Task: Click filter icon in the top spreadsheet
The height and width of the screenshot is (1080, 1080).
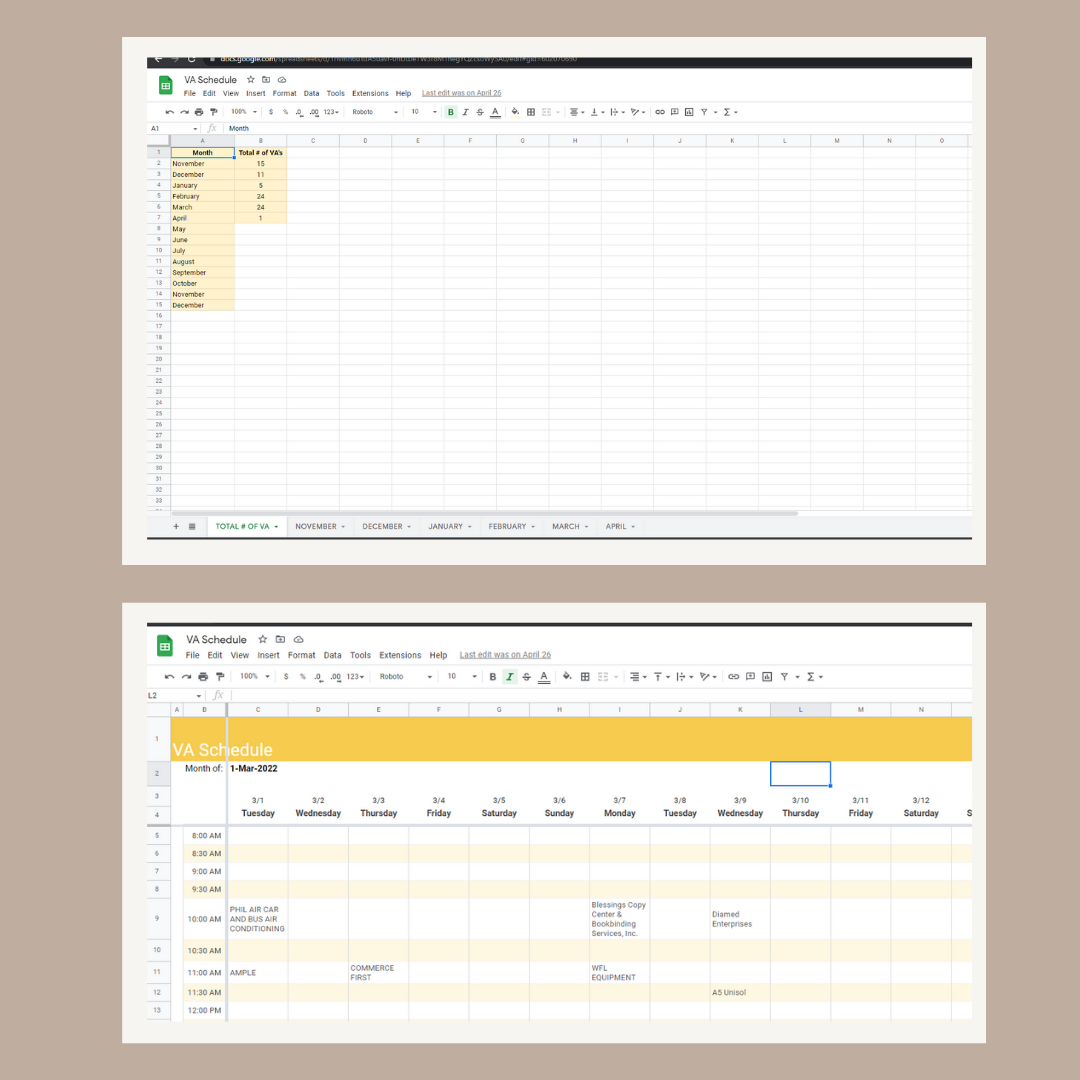Action: (704, 112)
